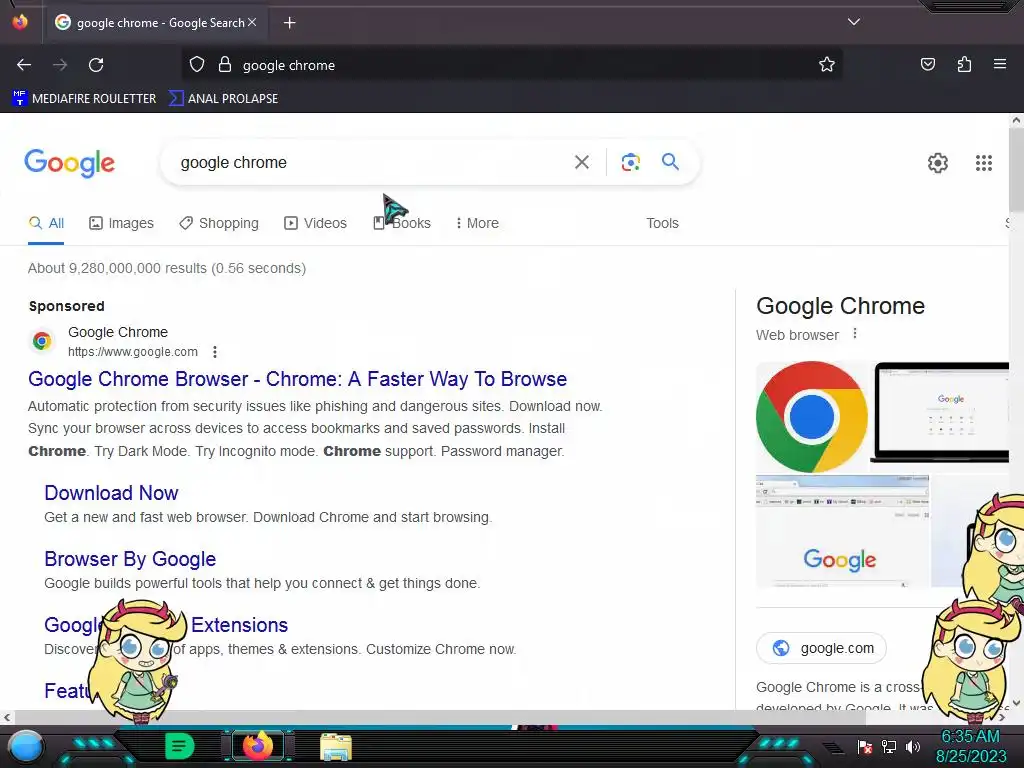Click the Firefox taskbar button

[258, 745]
